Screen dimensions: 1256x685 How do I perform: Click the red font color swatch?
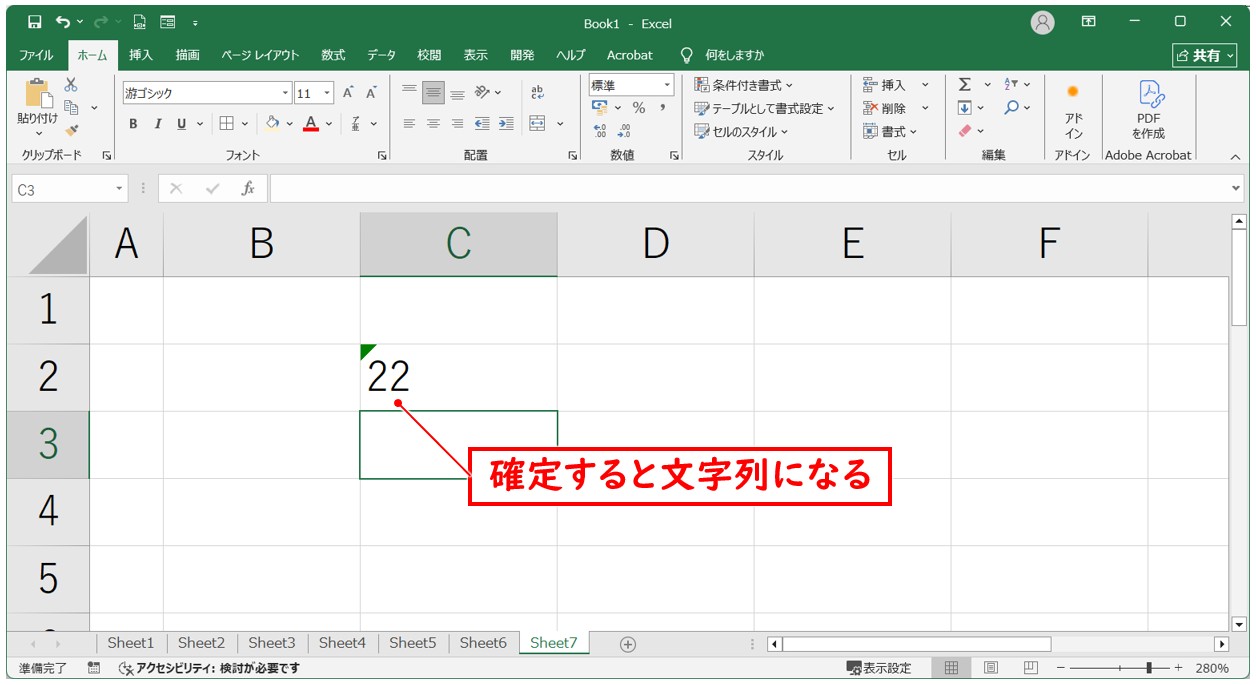(x=311, y=124)
